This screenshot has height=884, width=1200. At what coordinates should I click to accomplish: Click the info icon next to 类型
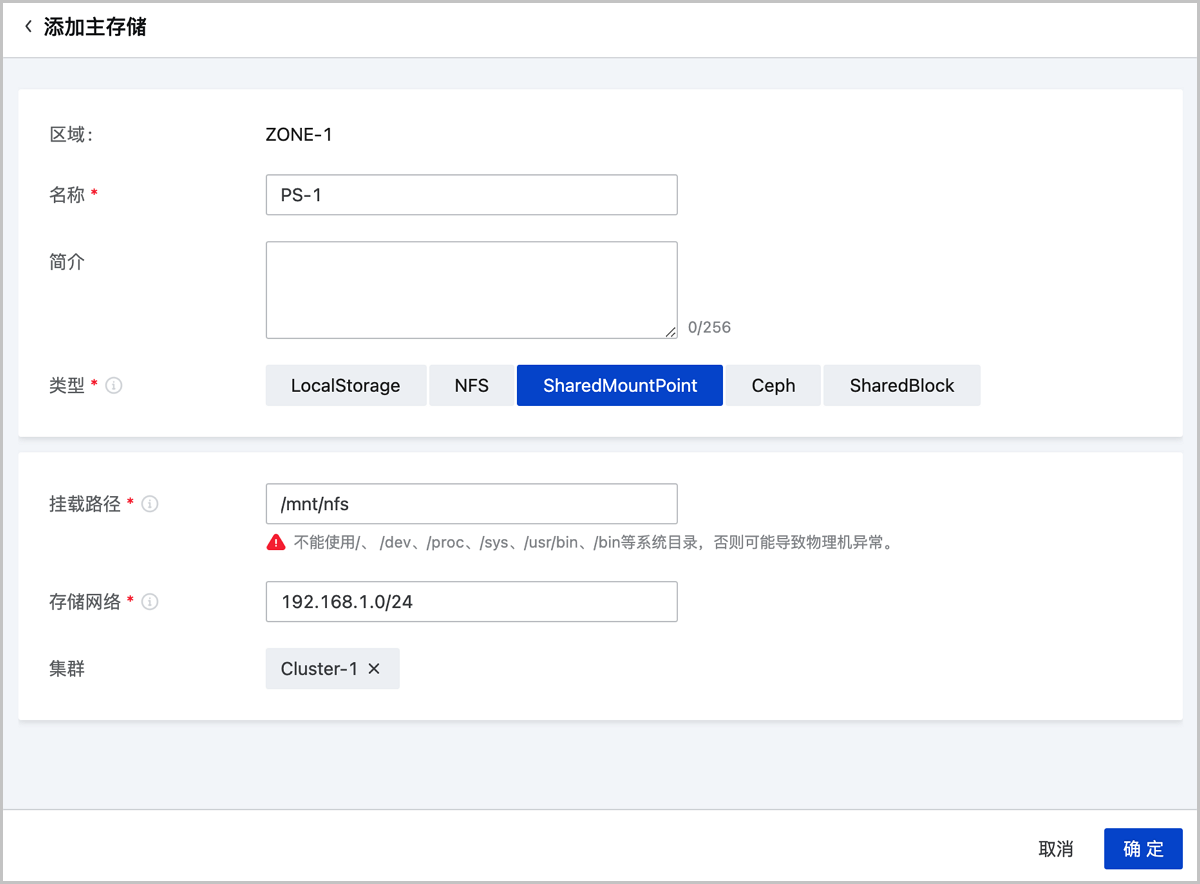pos(114,386)
